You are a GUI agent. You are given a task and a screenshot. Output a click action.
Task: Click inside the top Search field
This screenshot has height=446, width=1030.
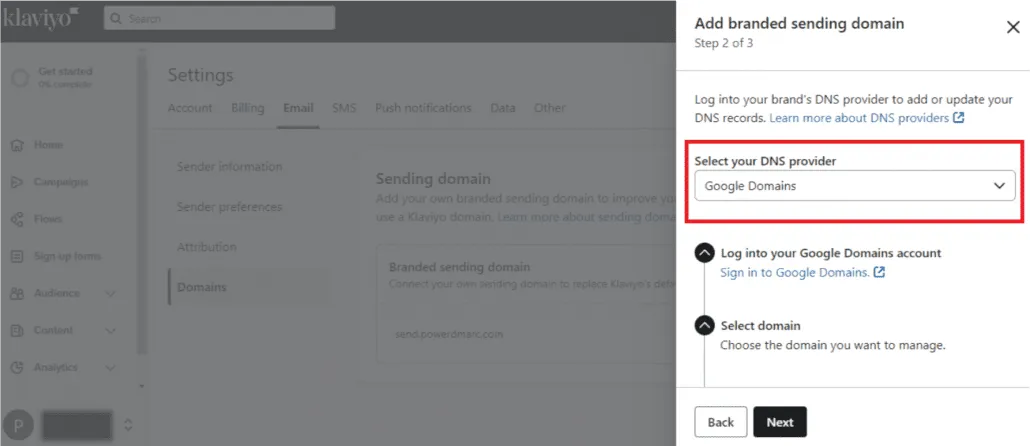(219, 18)
